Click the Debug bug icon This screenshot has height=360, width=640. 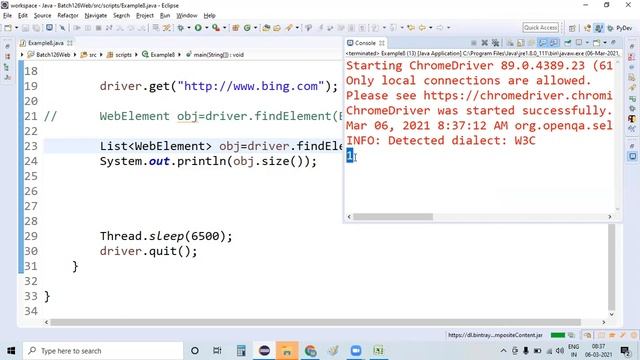(180, 28)
